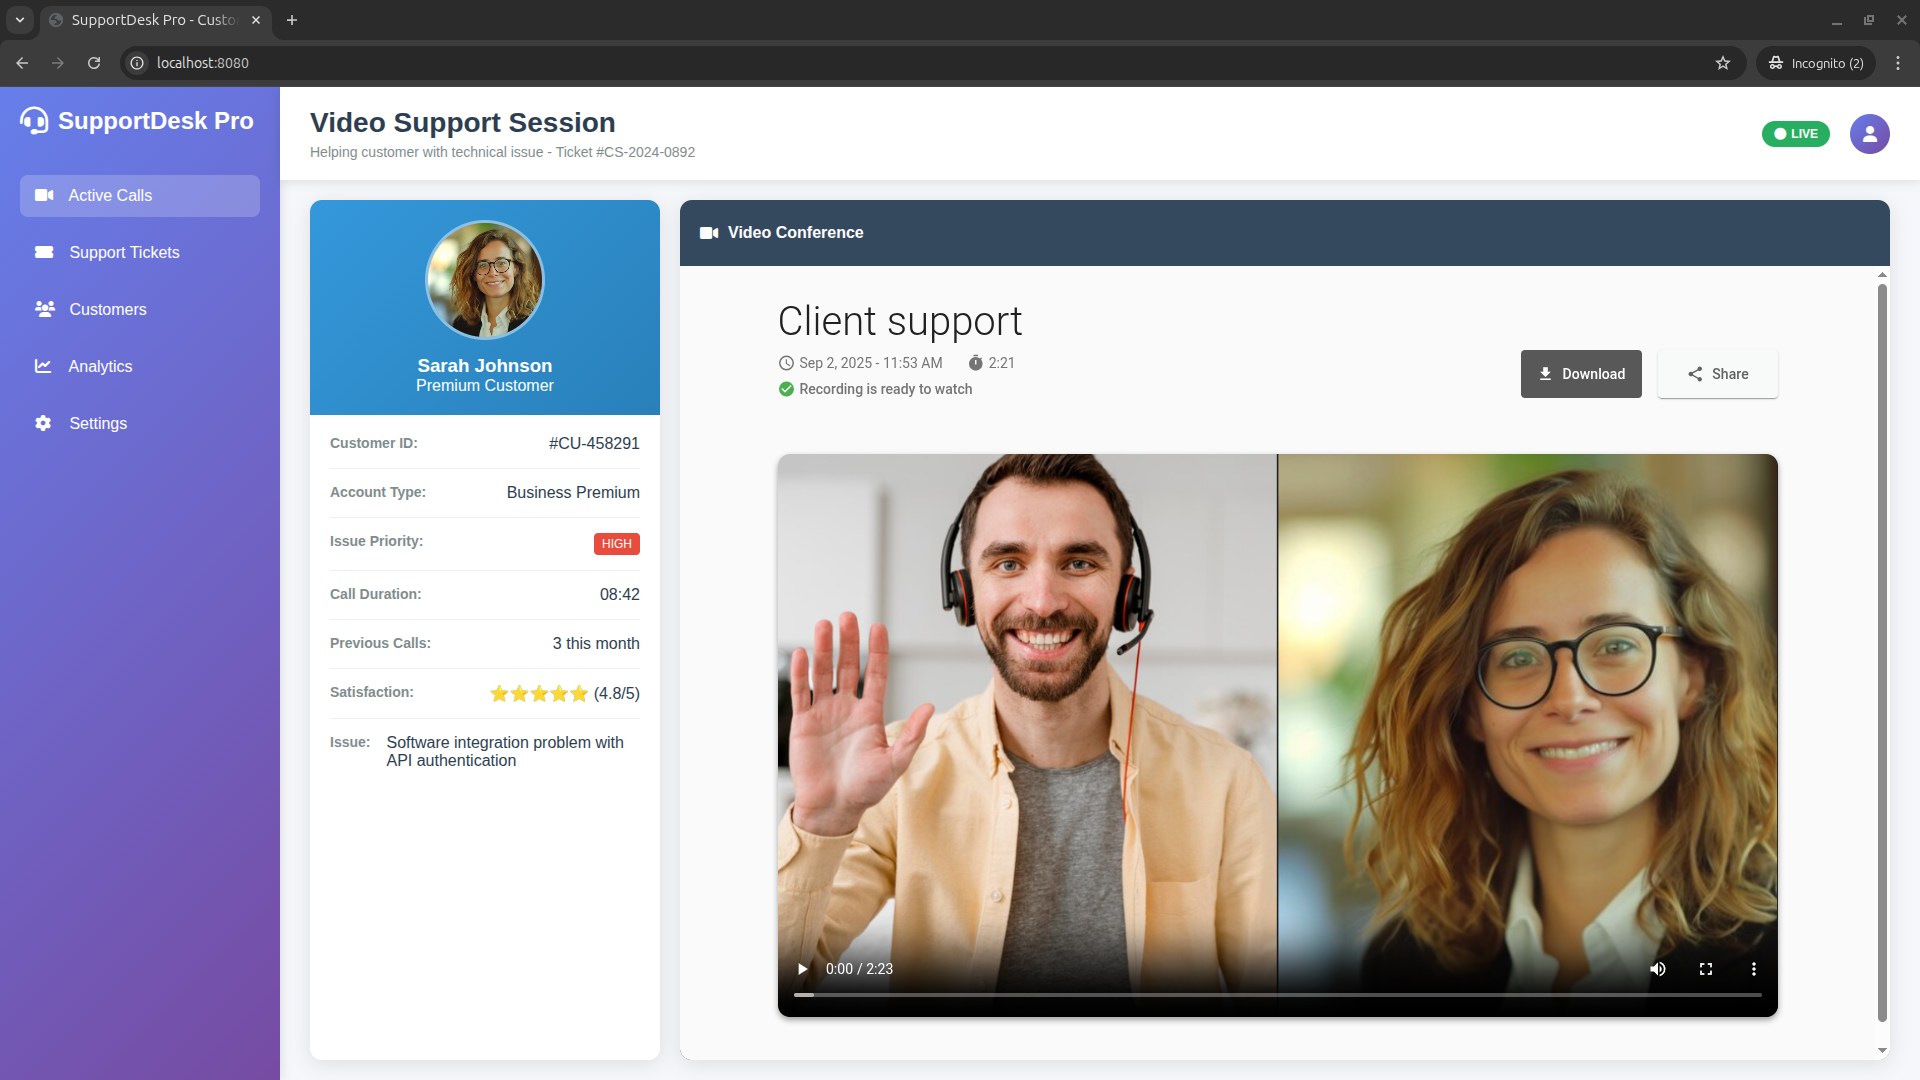Download the recording
Viewport: 1920px width, 1080px height.
tap(1580, 374)
